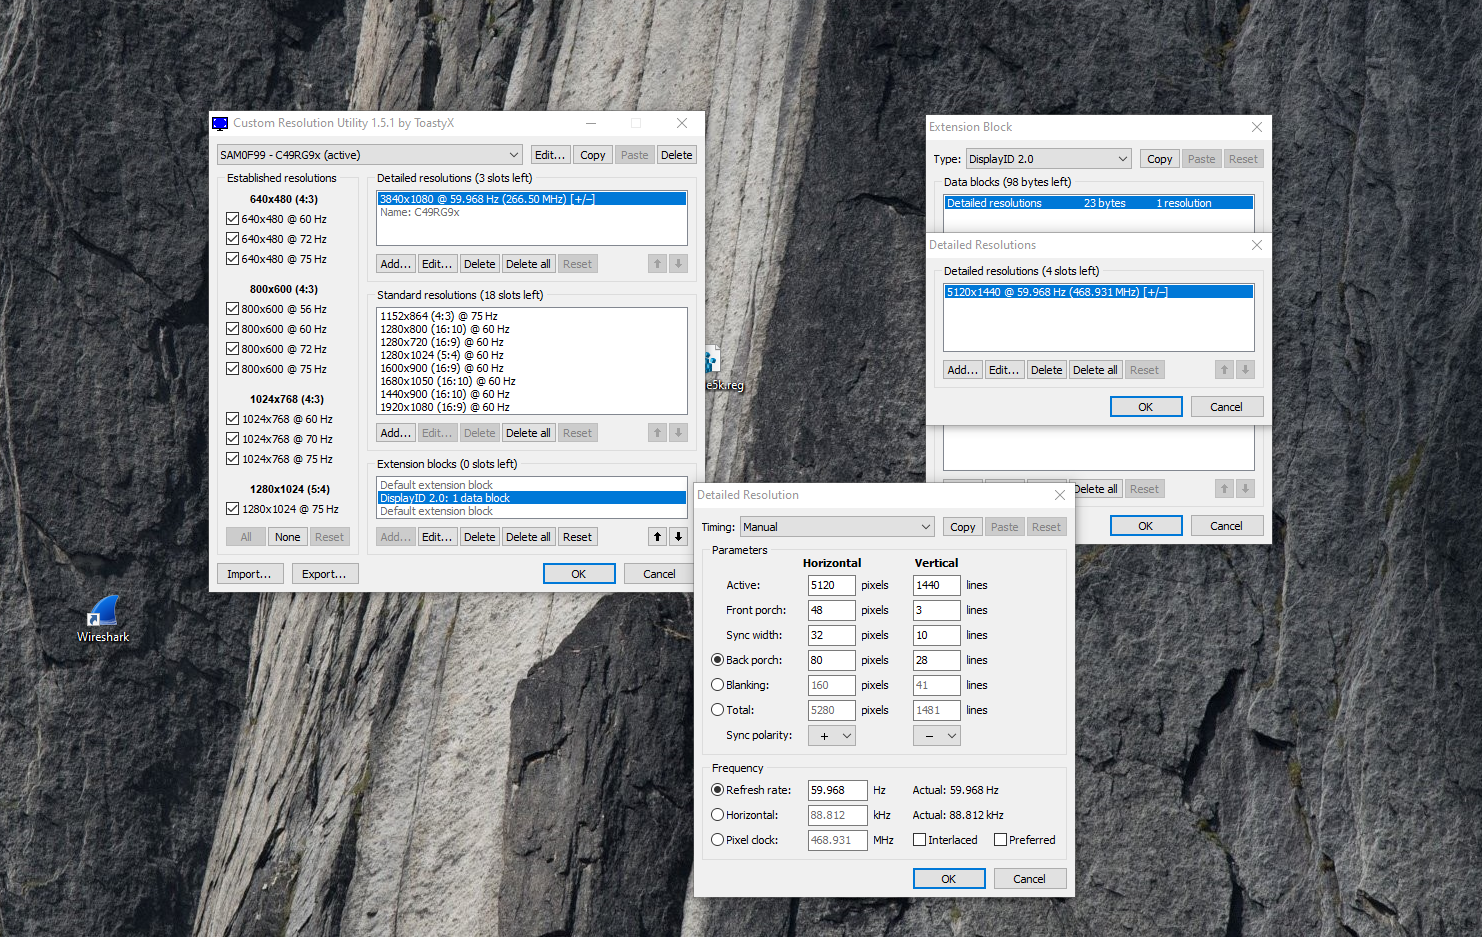
Task: Close the Extension Block dialog
Action: (x=1257, y=127)
